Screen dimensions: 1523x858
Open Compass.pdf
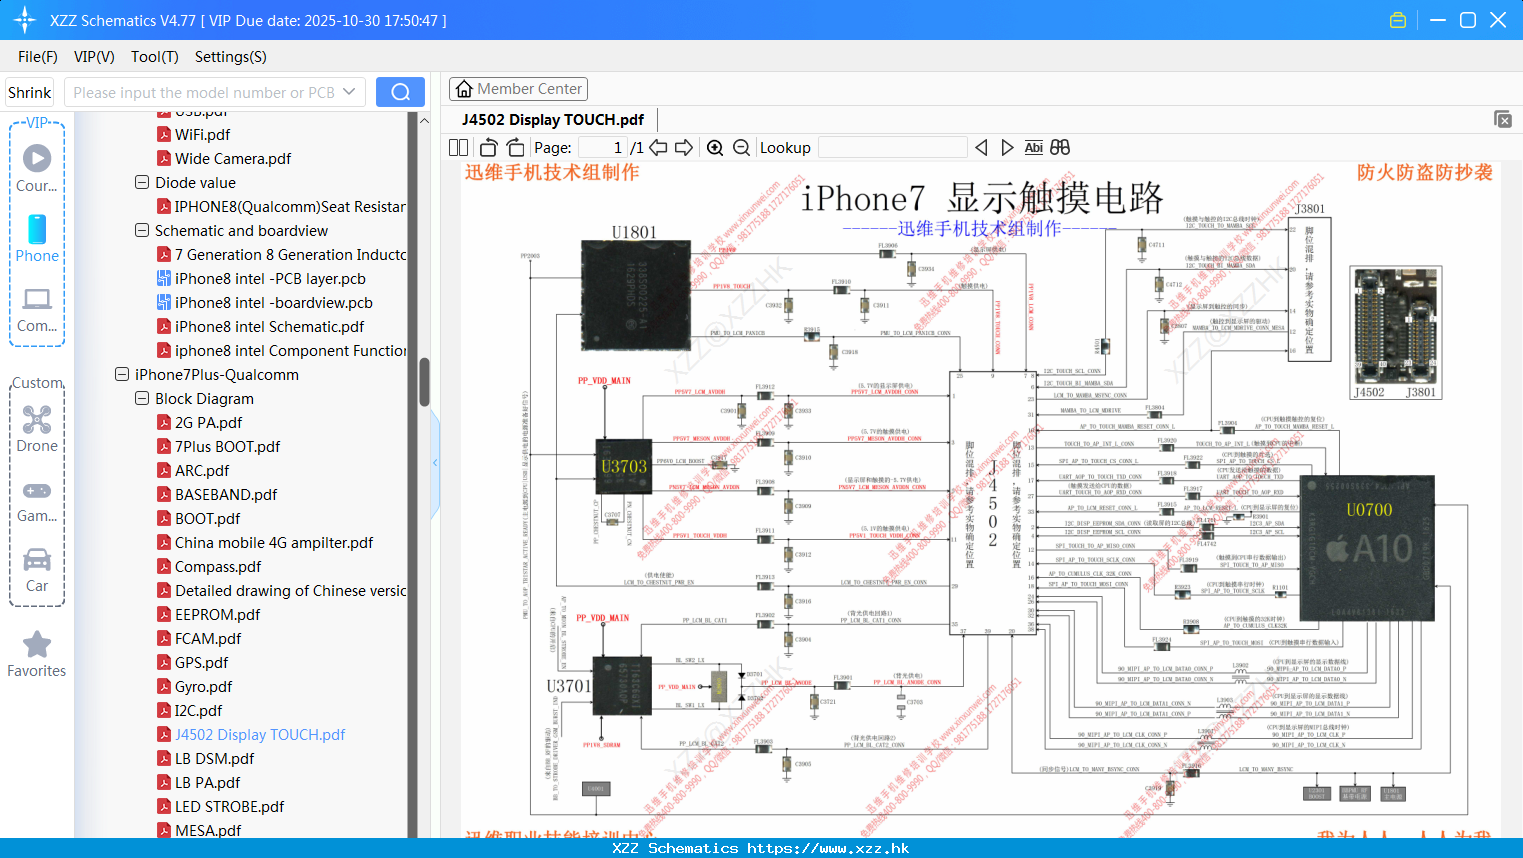[218, 566]
